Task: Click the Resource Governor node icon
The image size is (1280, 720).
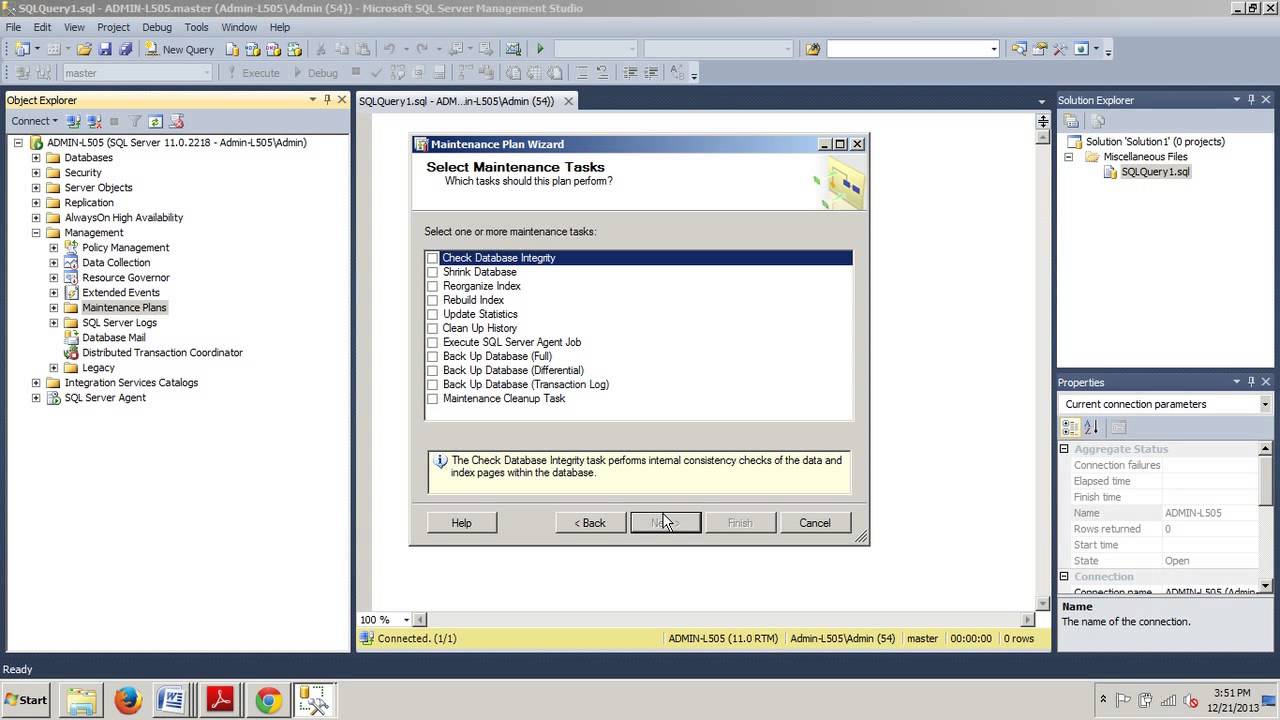Action: pos(71,278)
